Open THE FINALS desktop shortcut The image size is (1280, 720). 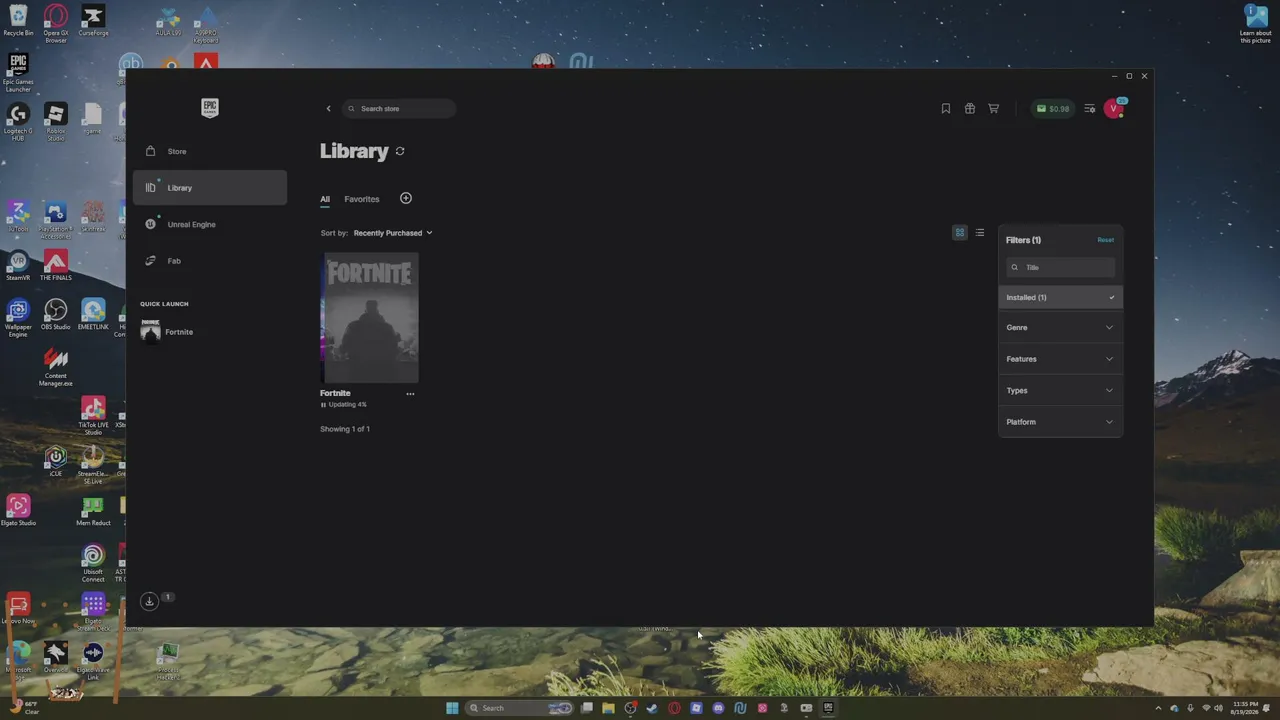56,265
